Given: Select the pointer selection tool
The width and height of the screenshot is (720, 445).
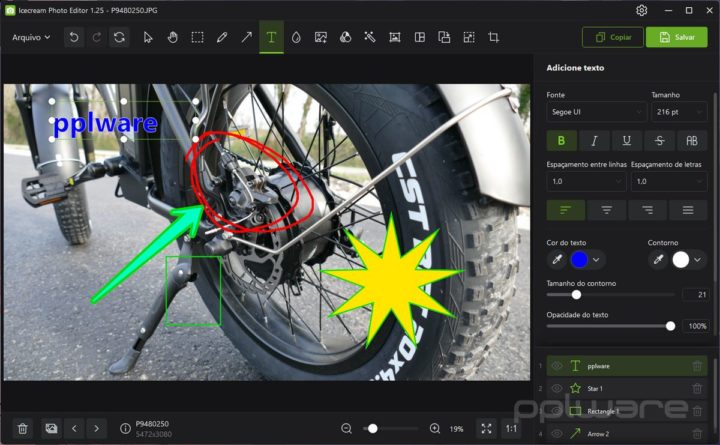Looking at the screenshot, I should (147, 37).
